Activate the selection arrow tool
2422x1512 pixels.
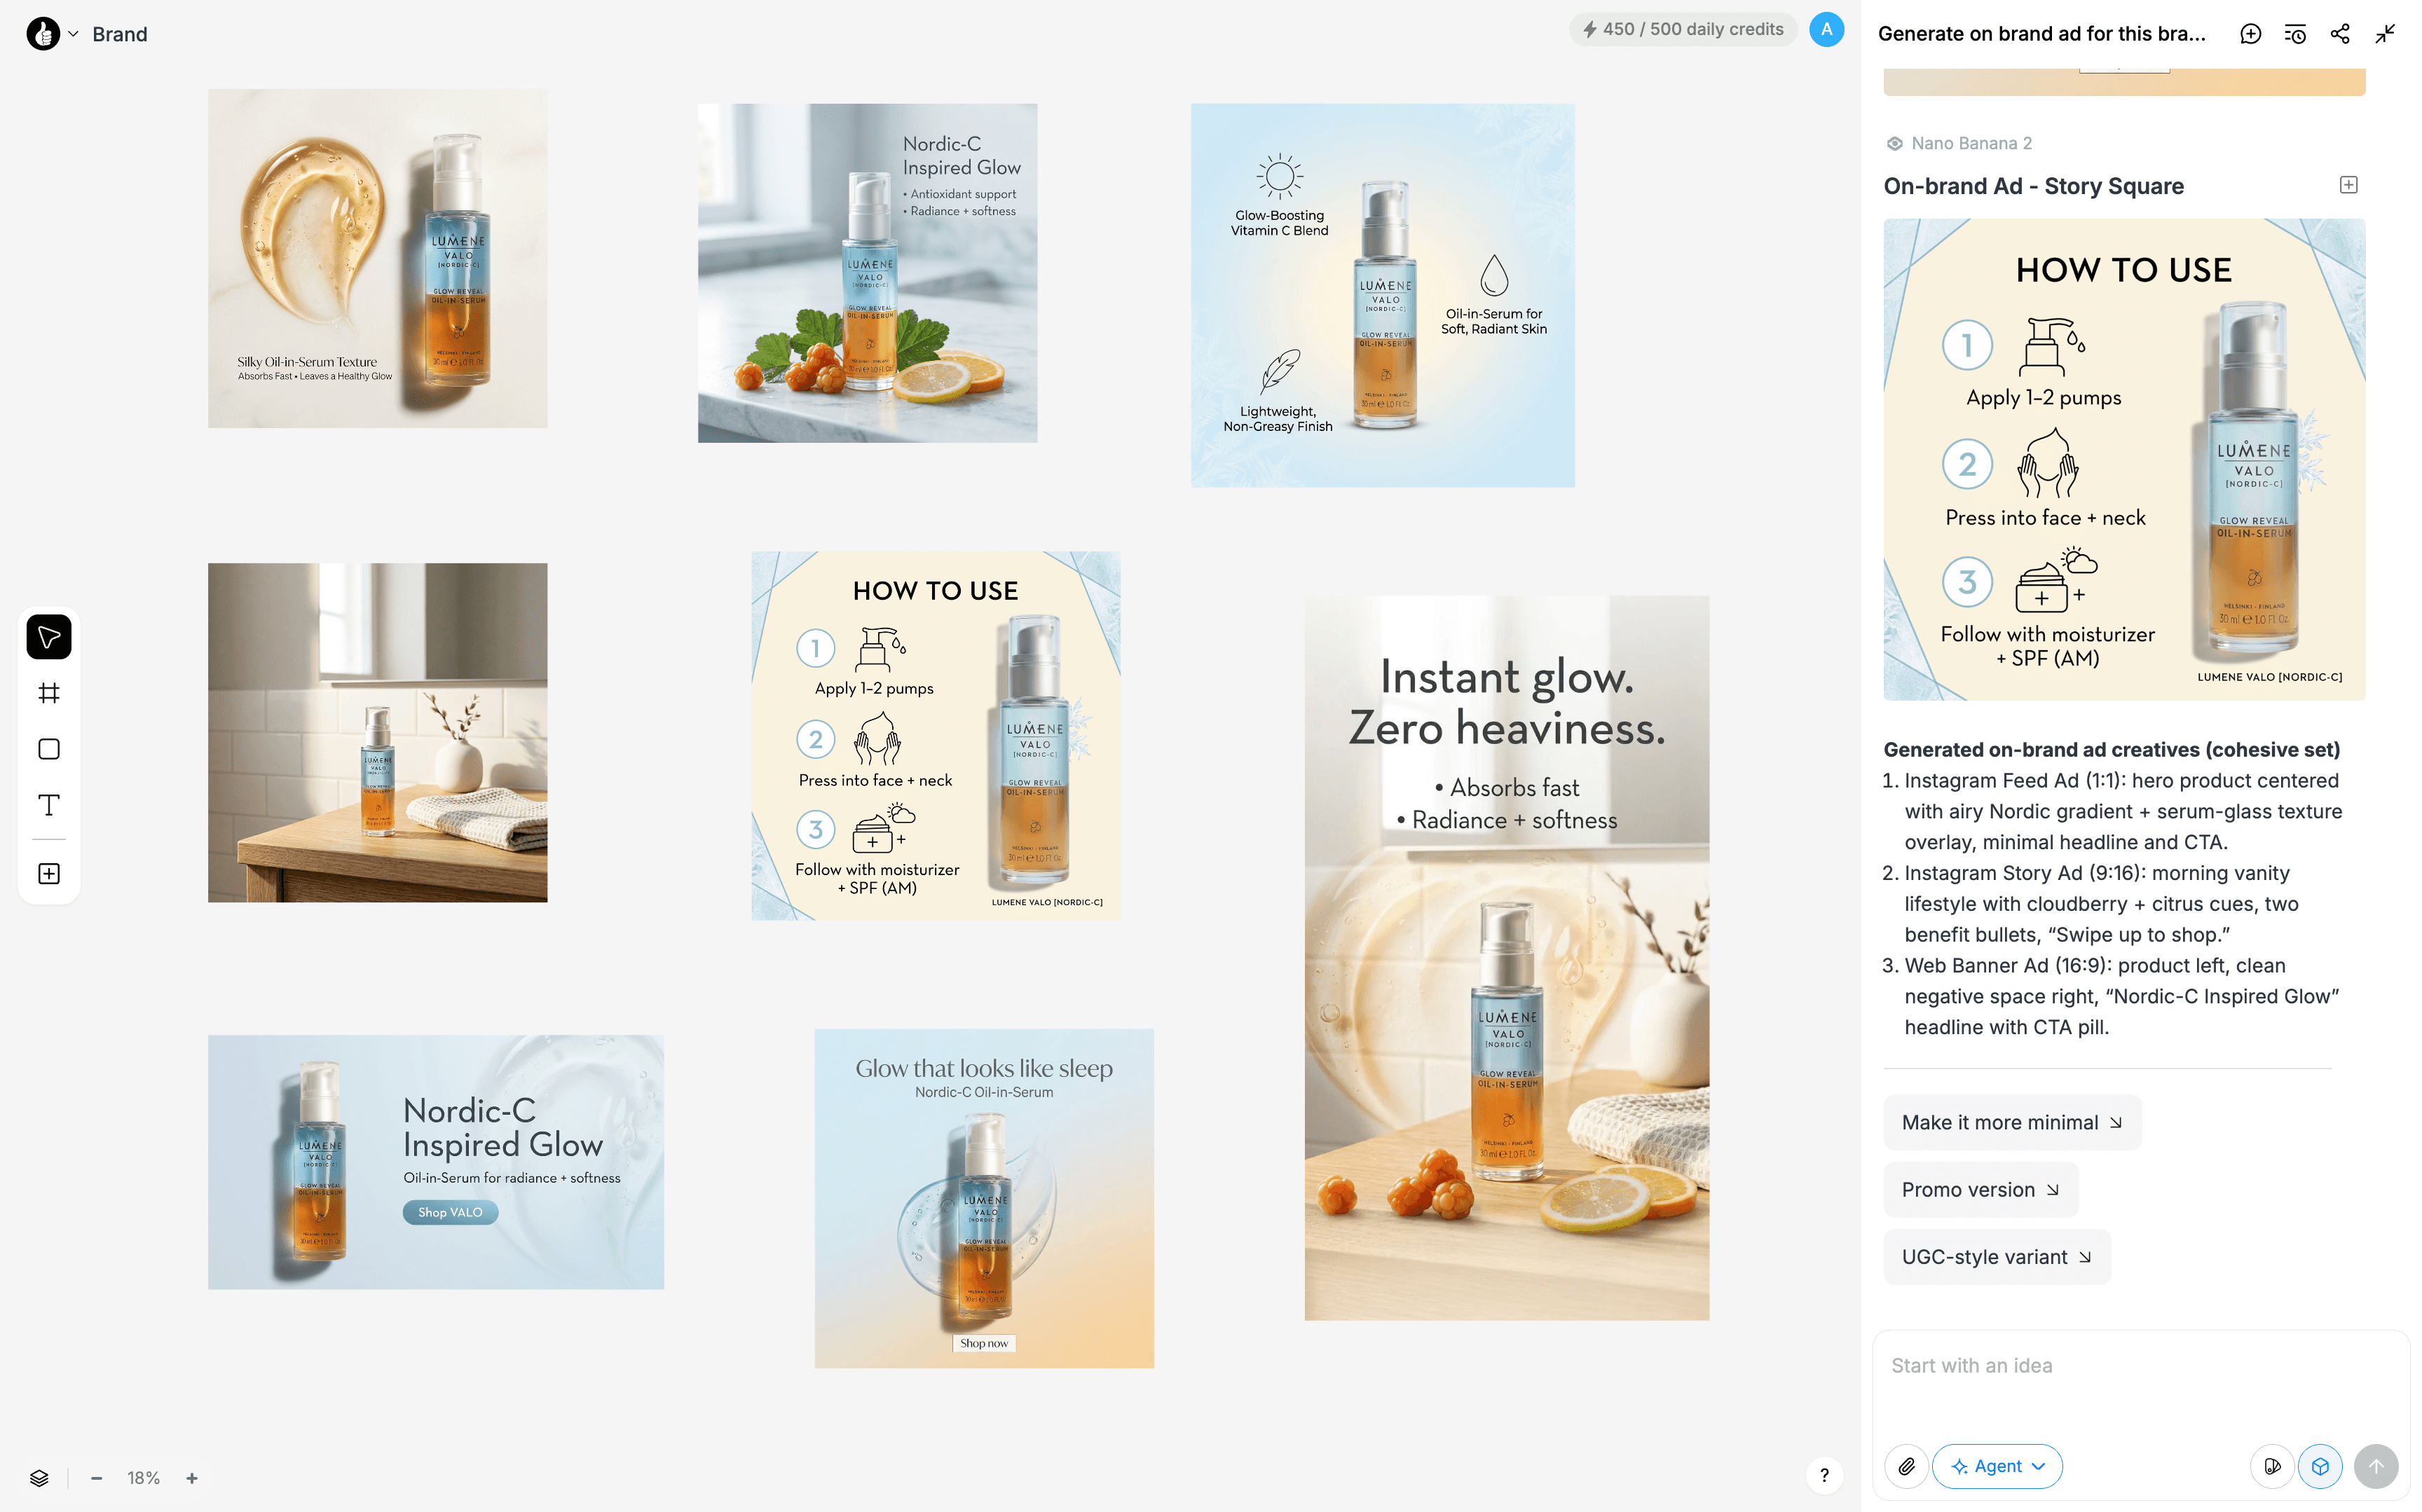point(48,637)
